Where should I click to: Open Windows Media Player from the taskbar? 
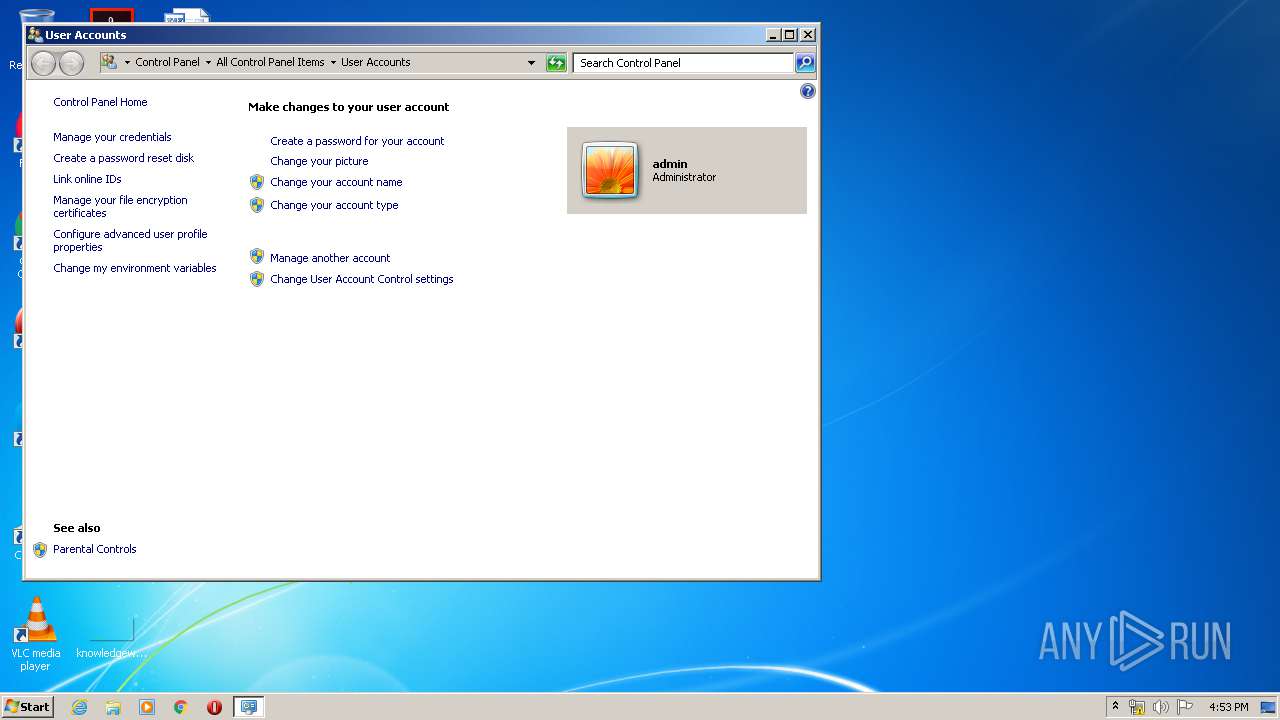click(x=147, y=707)
